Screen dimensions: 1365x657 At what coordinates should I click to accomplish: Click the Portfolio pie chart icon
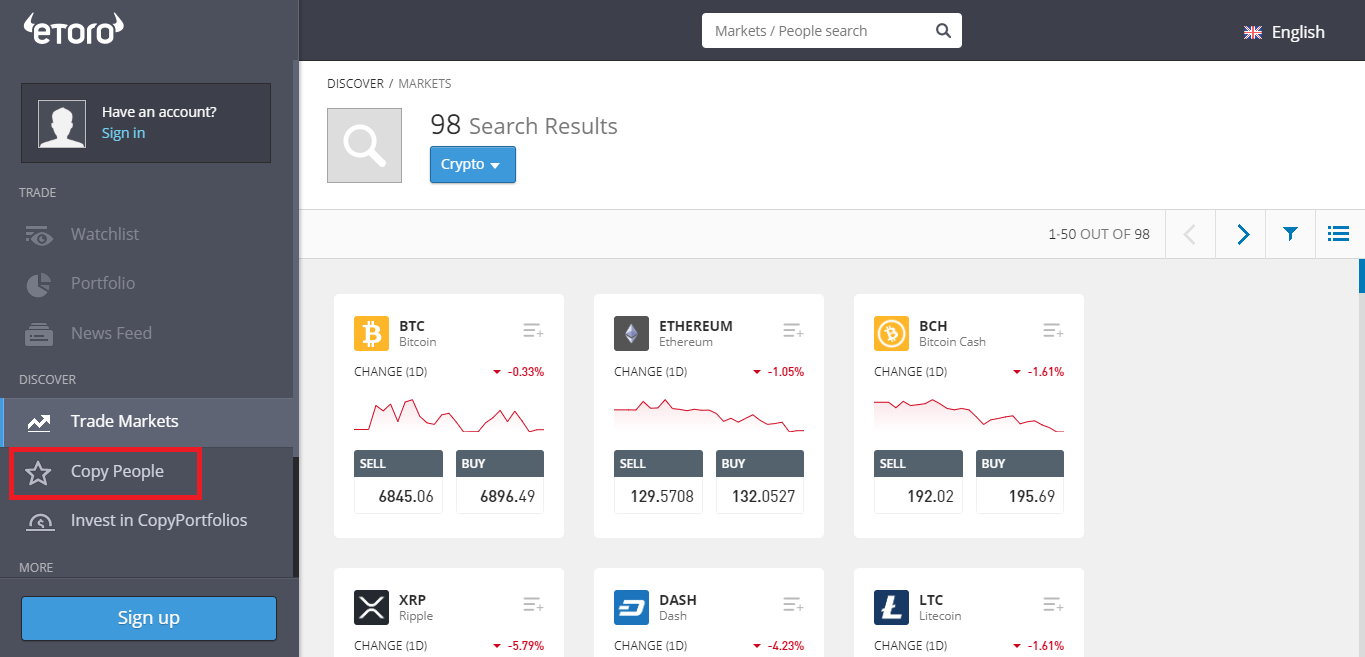(x=39, y=284)
